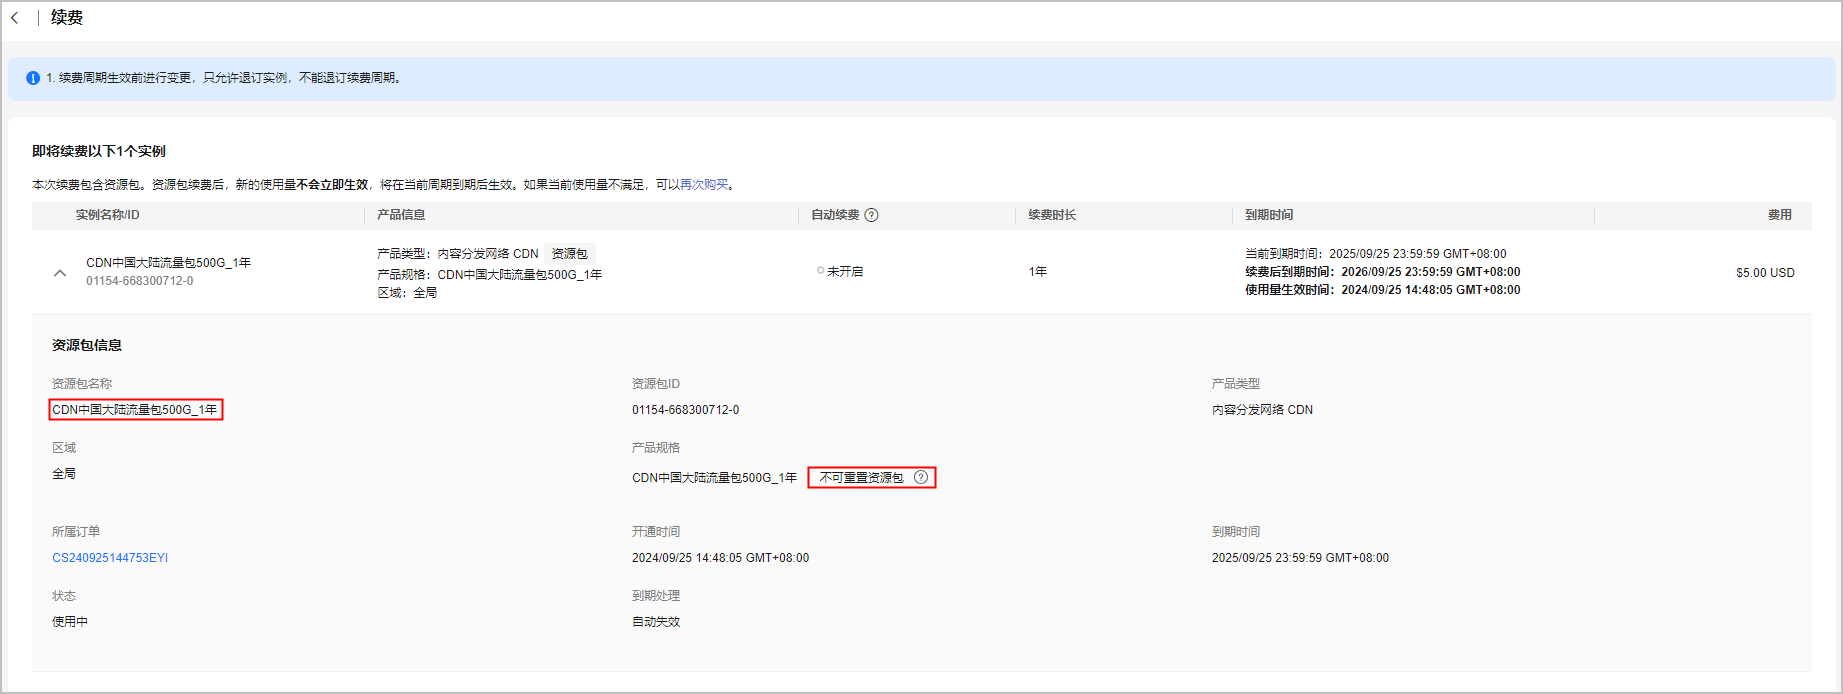Open the 再次购买 link

704,185
